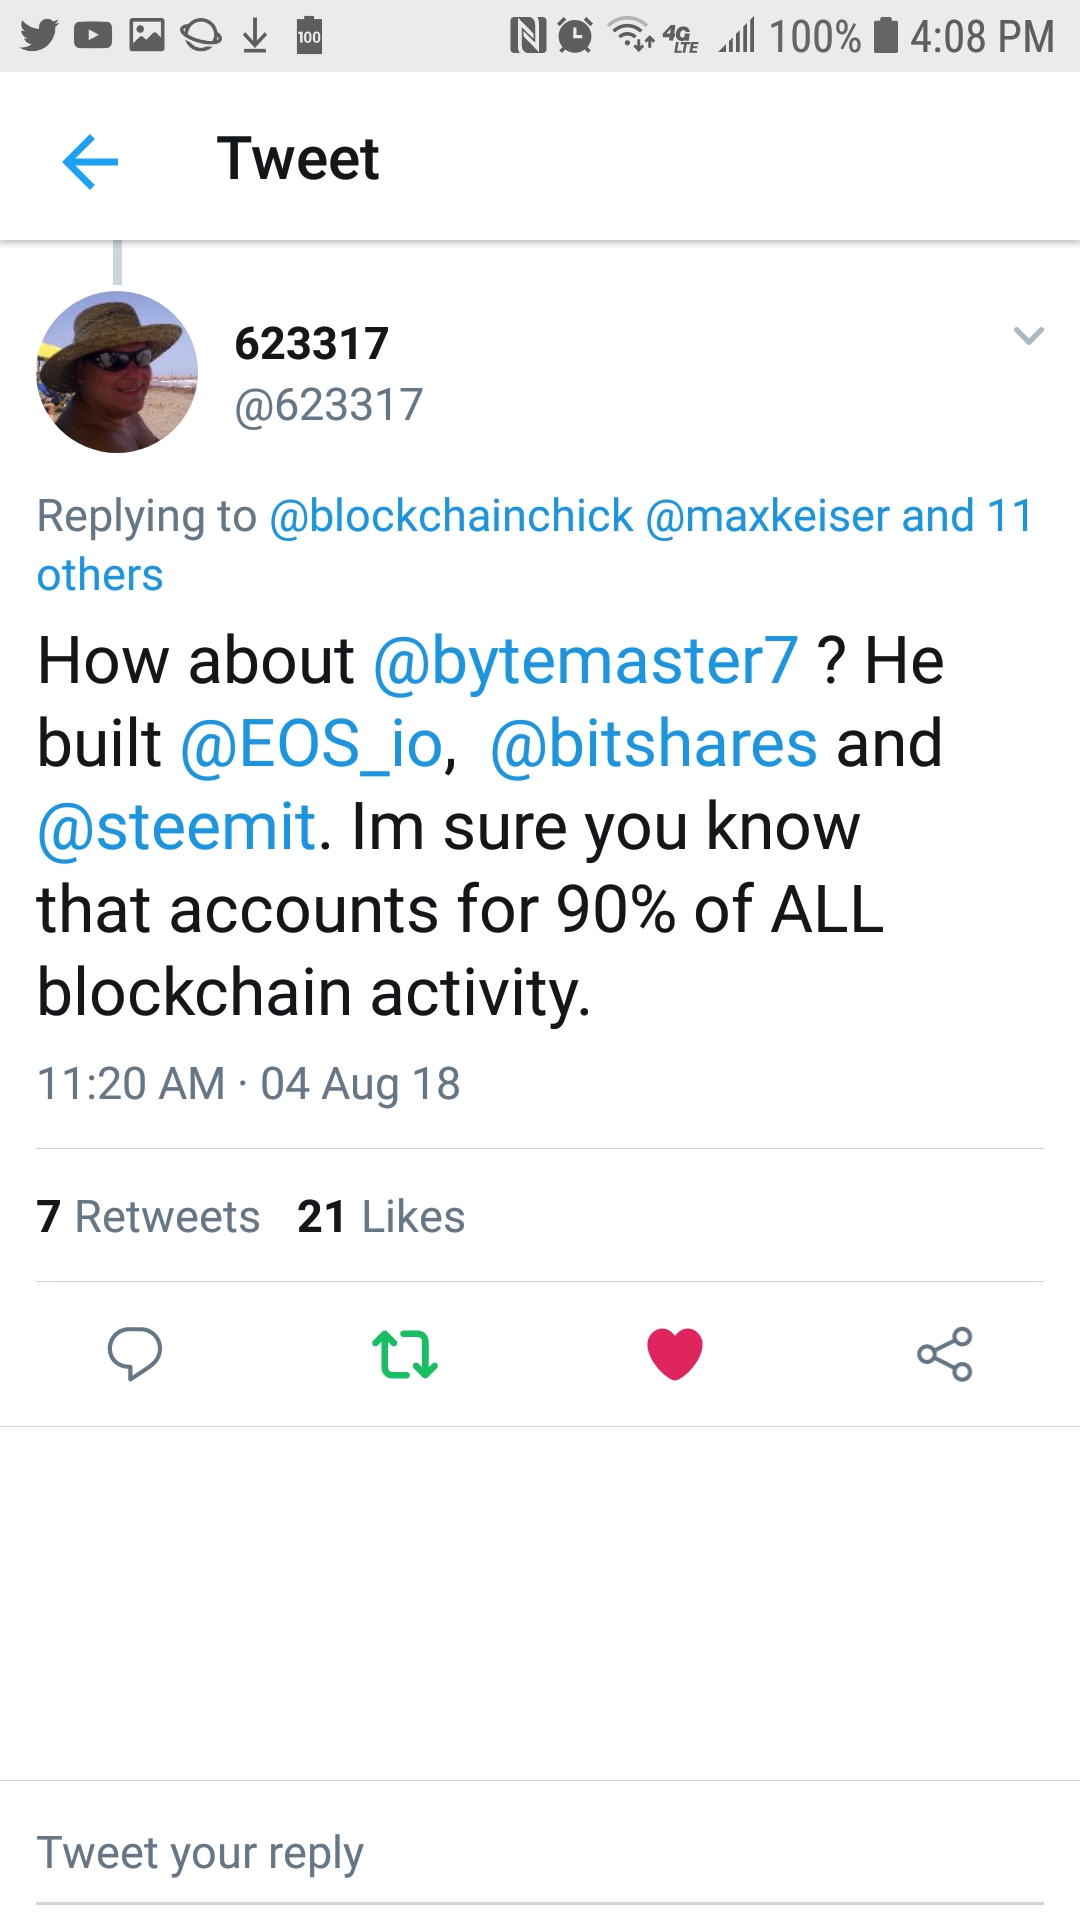Image resolution: width=1080 pixels, height=1920 pixels.
Task: Tap the @blockchainchick reply handle
Action: coord(451,516)
